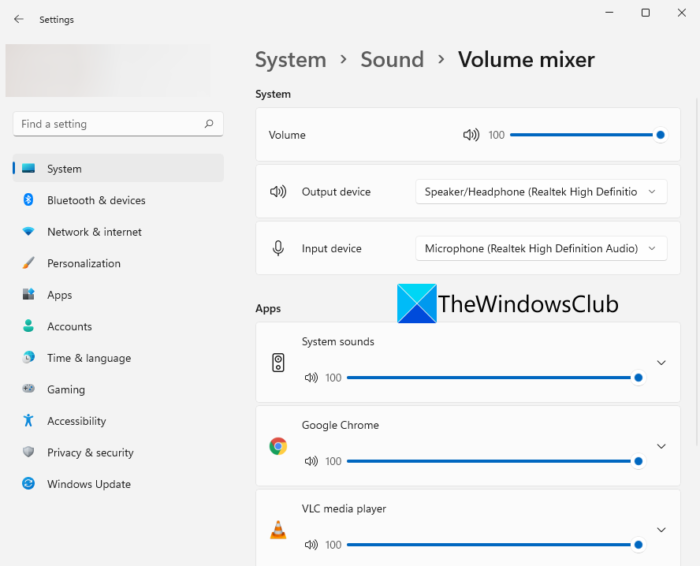Click the Find a setting search box
The height and width of the screenshot is (566, 700).
pos(118,124)
